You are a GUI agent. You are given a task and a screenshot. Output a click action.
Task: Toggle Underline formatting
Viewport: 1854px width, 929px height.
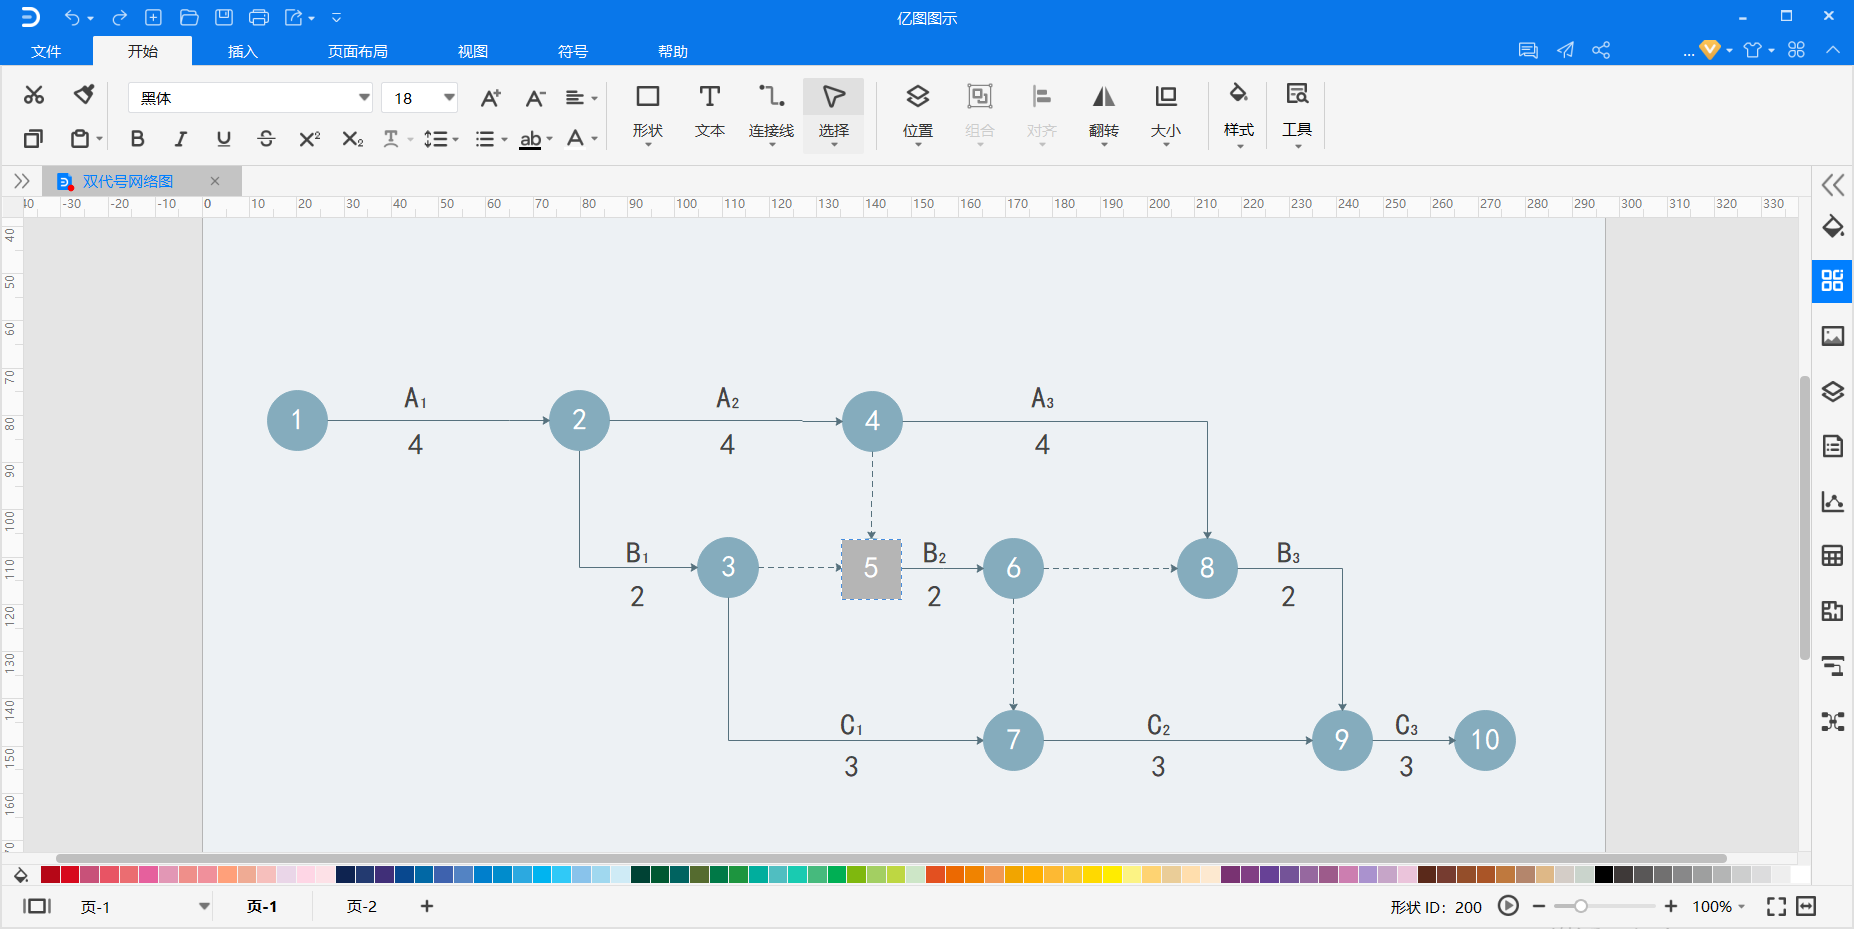click(224, 138)
